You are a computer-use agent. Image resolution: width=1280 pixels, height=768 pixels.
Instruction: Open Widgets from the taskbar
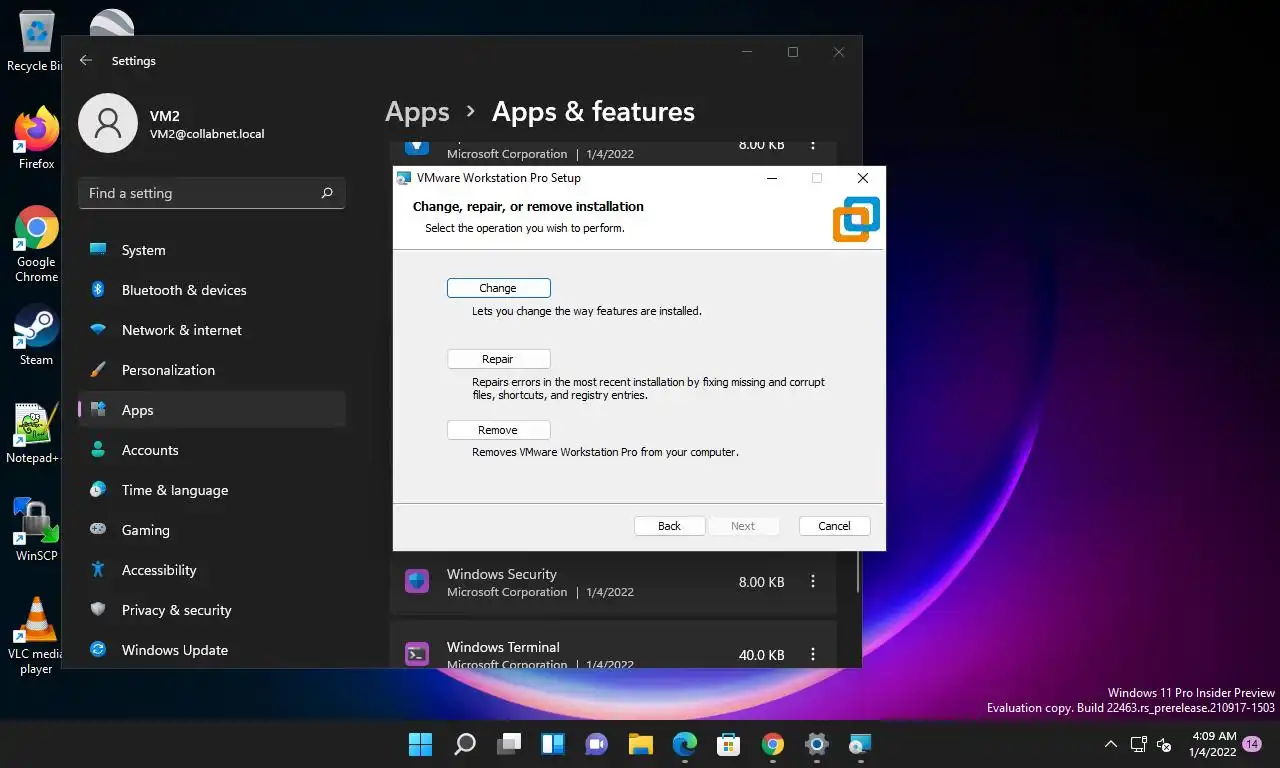pos(553,744)
